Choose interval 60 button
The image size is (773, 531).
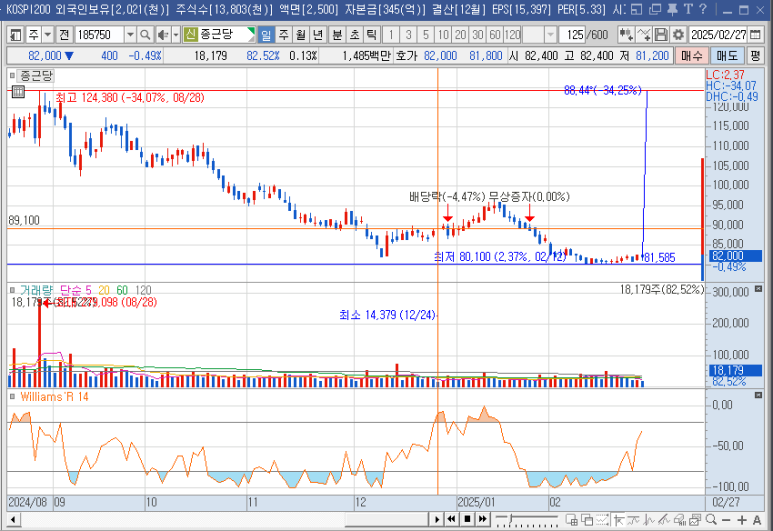(495, 35)
